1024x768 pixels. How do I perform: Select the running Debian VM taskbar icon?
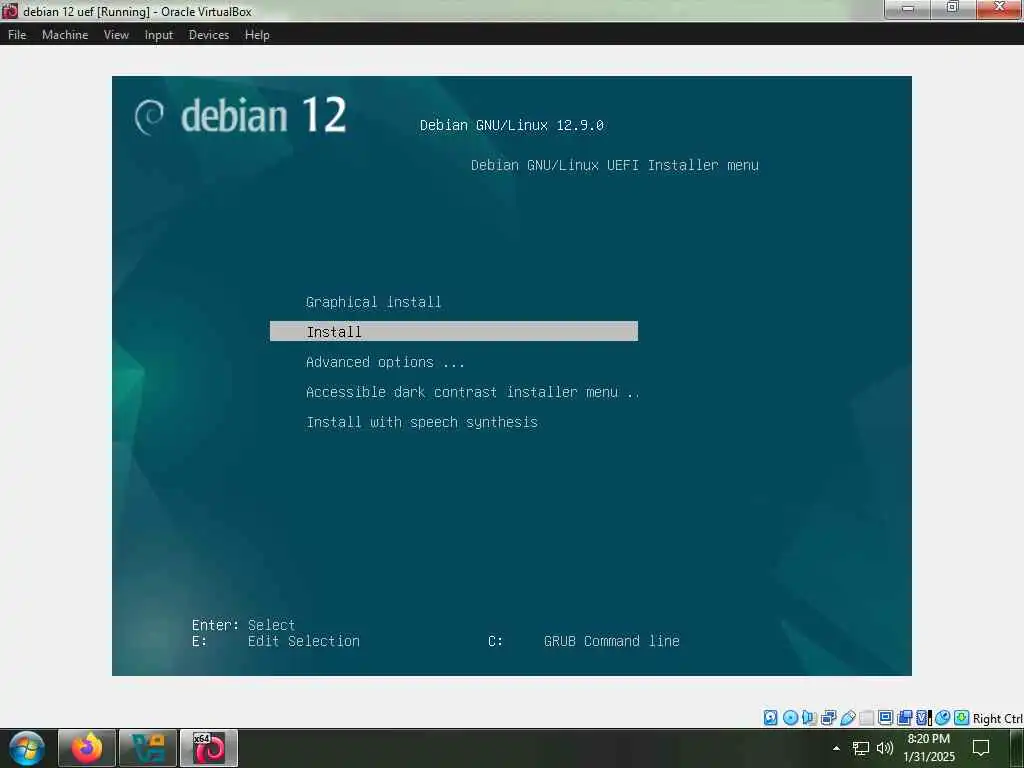coord(209,748)
